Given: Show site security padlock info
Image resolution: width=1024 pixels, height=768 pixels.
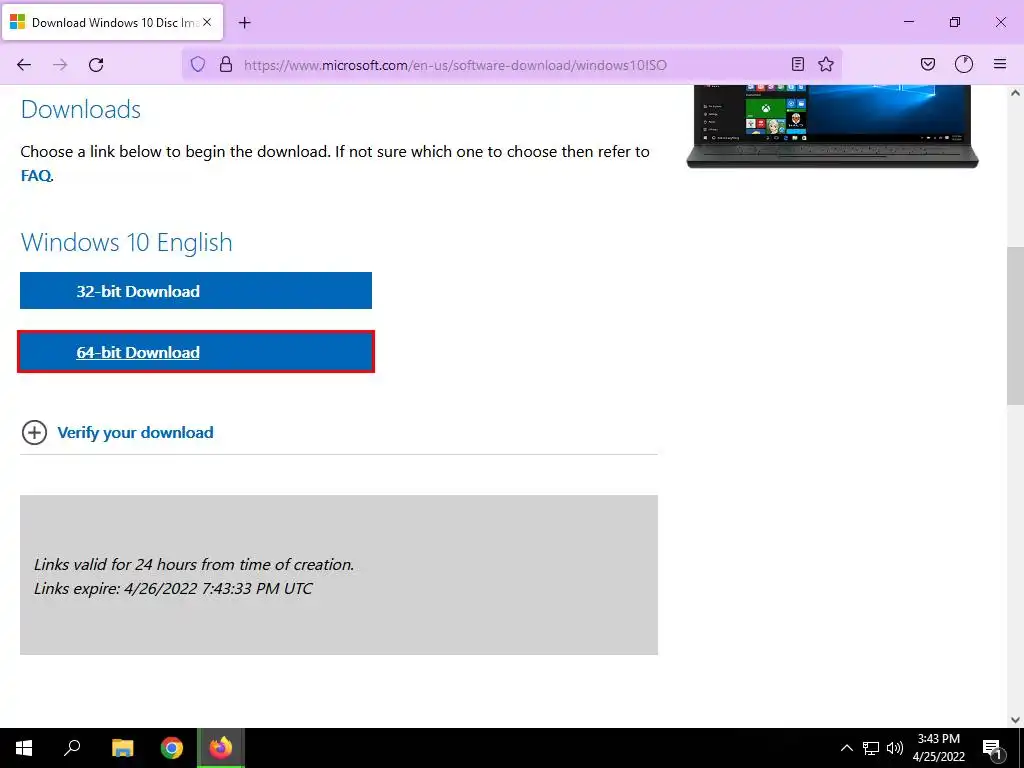Looking at the screenshot, I should pos(226,64).
